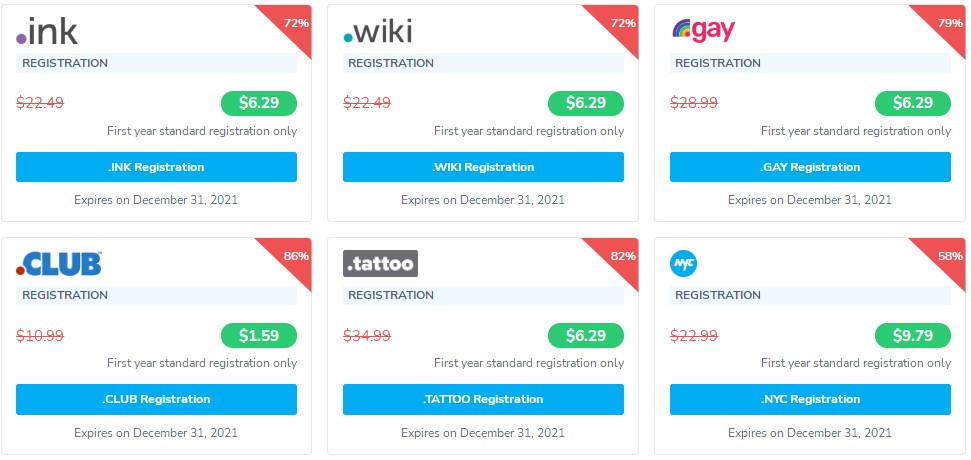Viewport: 971px width, 460px height.
Task: Click the .ink domain logo
Action: 47,32
